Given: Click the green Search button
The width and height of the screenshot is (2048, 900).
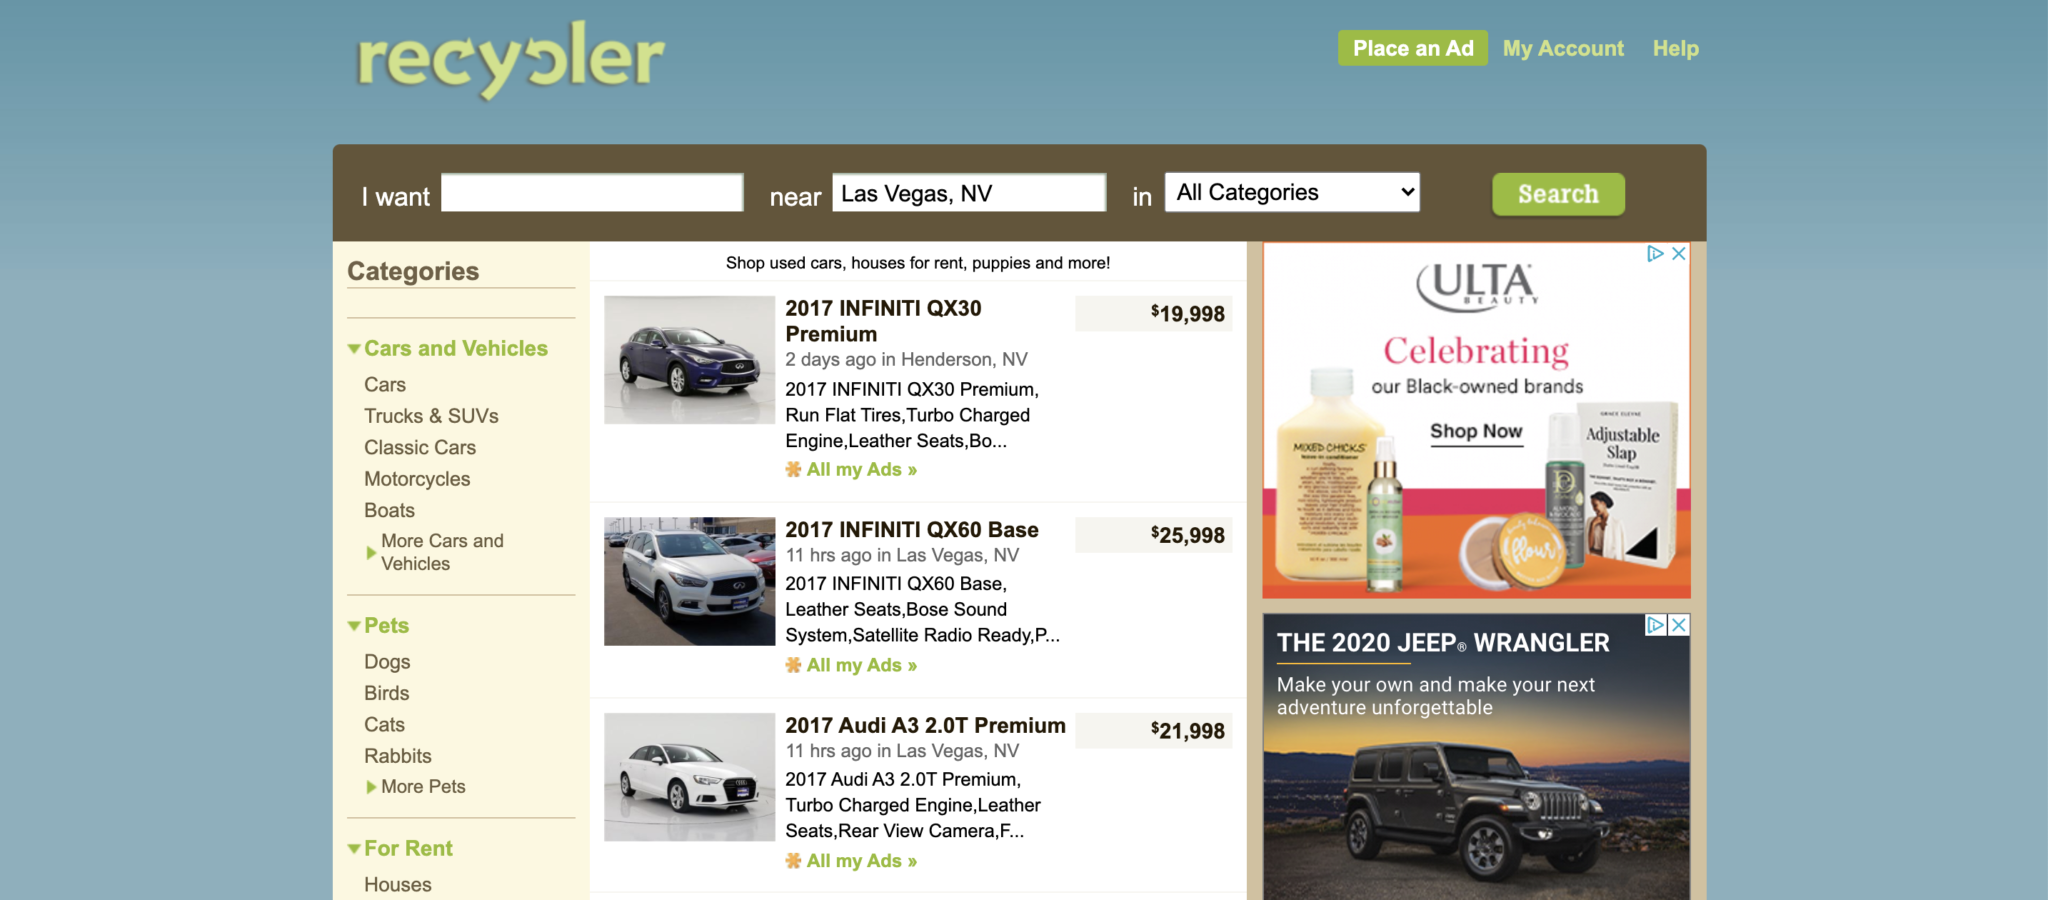Looking at the screenshot, I should [1558, 194].
